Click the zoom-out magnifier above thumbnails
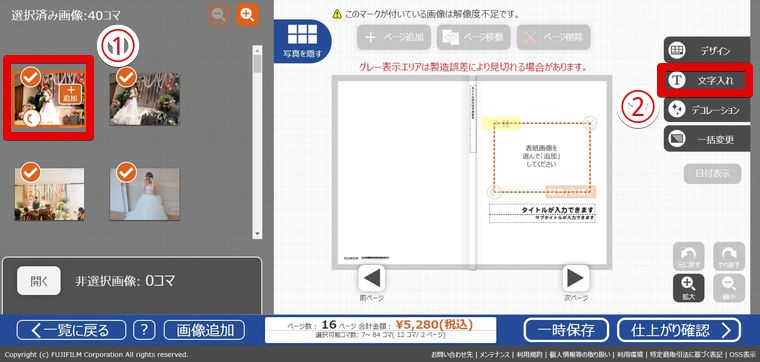Image resolution: width=760 pixels, height=362 pixels. point(219,15)
